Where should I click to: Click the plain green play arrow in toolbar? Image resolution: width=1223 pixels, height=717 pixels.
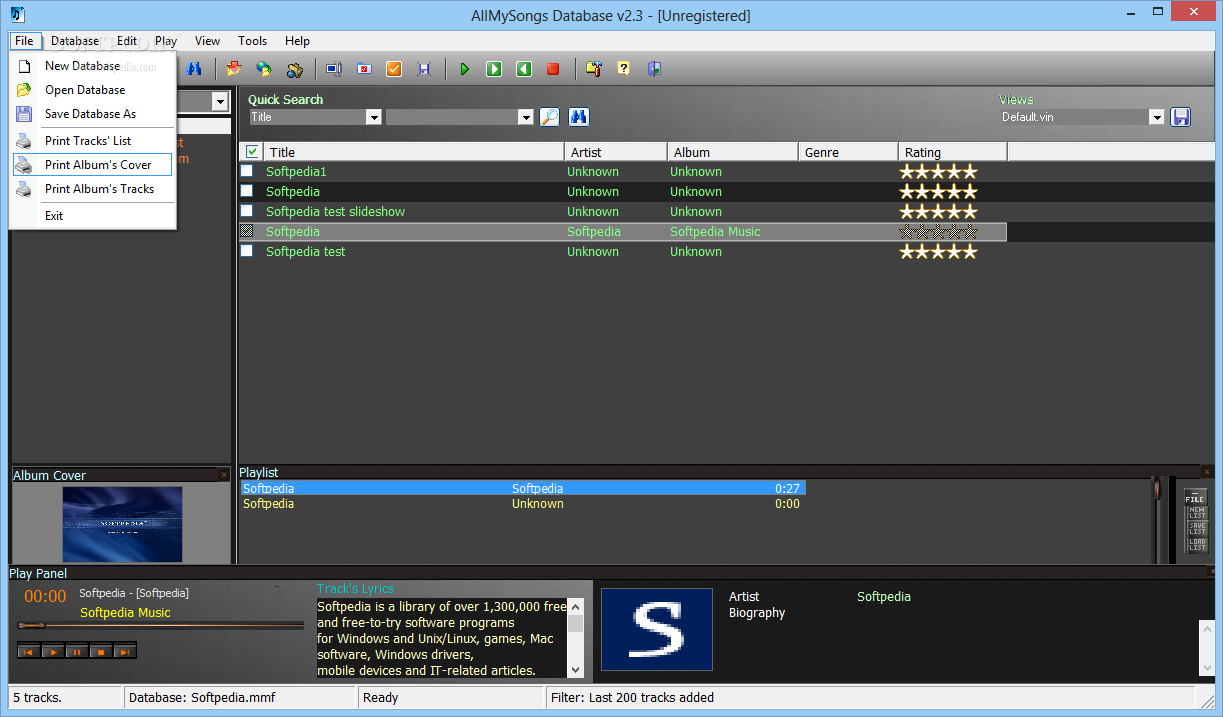tap(464, 69)
